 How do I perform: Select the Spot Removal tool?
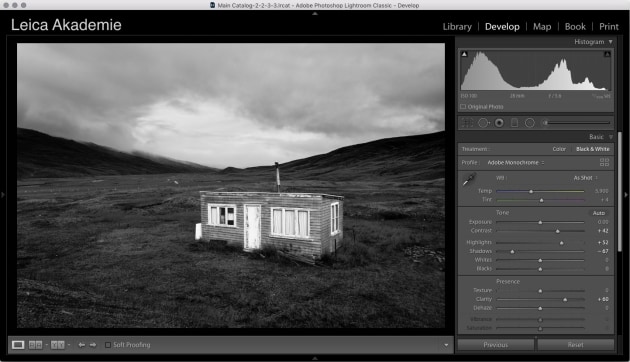[x=483, y=123]
